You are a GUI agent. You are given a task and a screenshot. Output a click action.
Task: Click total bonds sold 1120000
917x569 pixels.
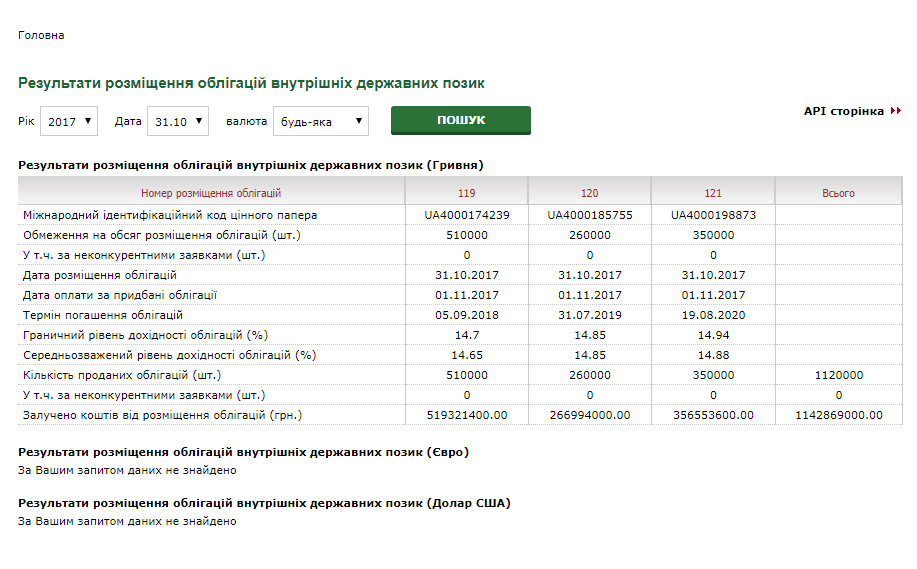point(839,375)
